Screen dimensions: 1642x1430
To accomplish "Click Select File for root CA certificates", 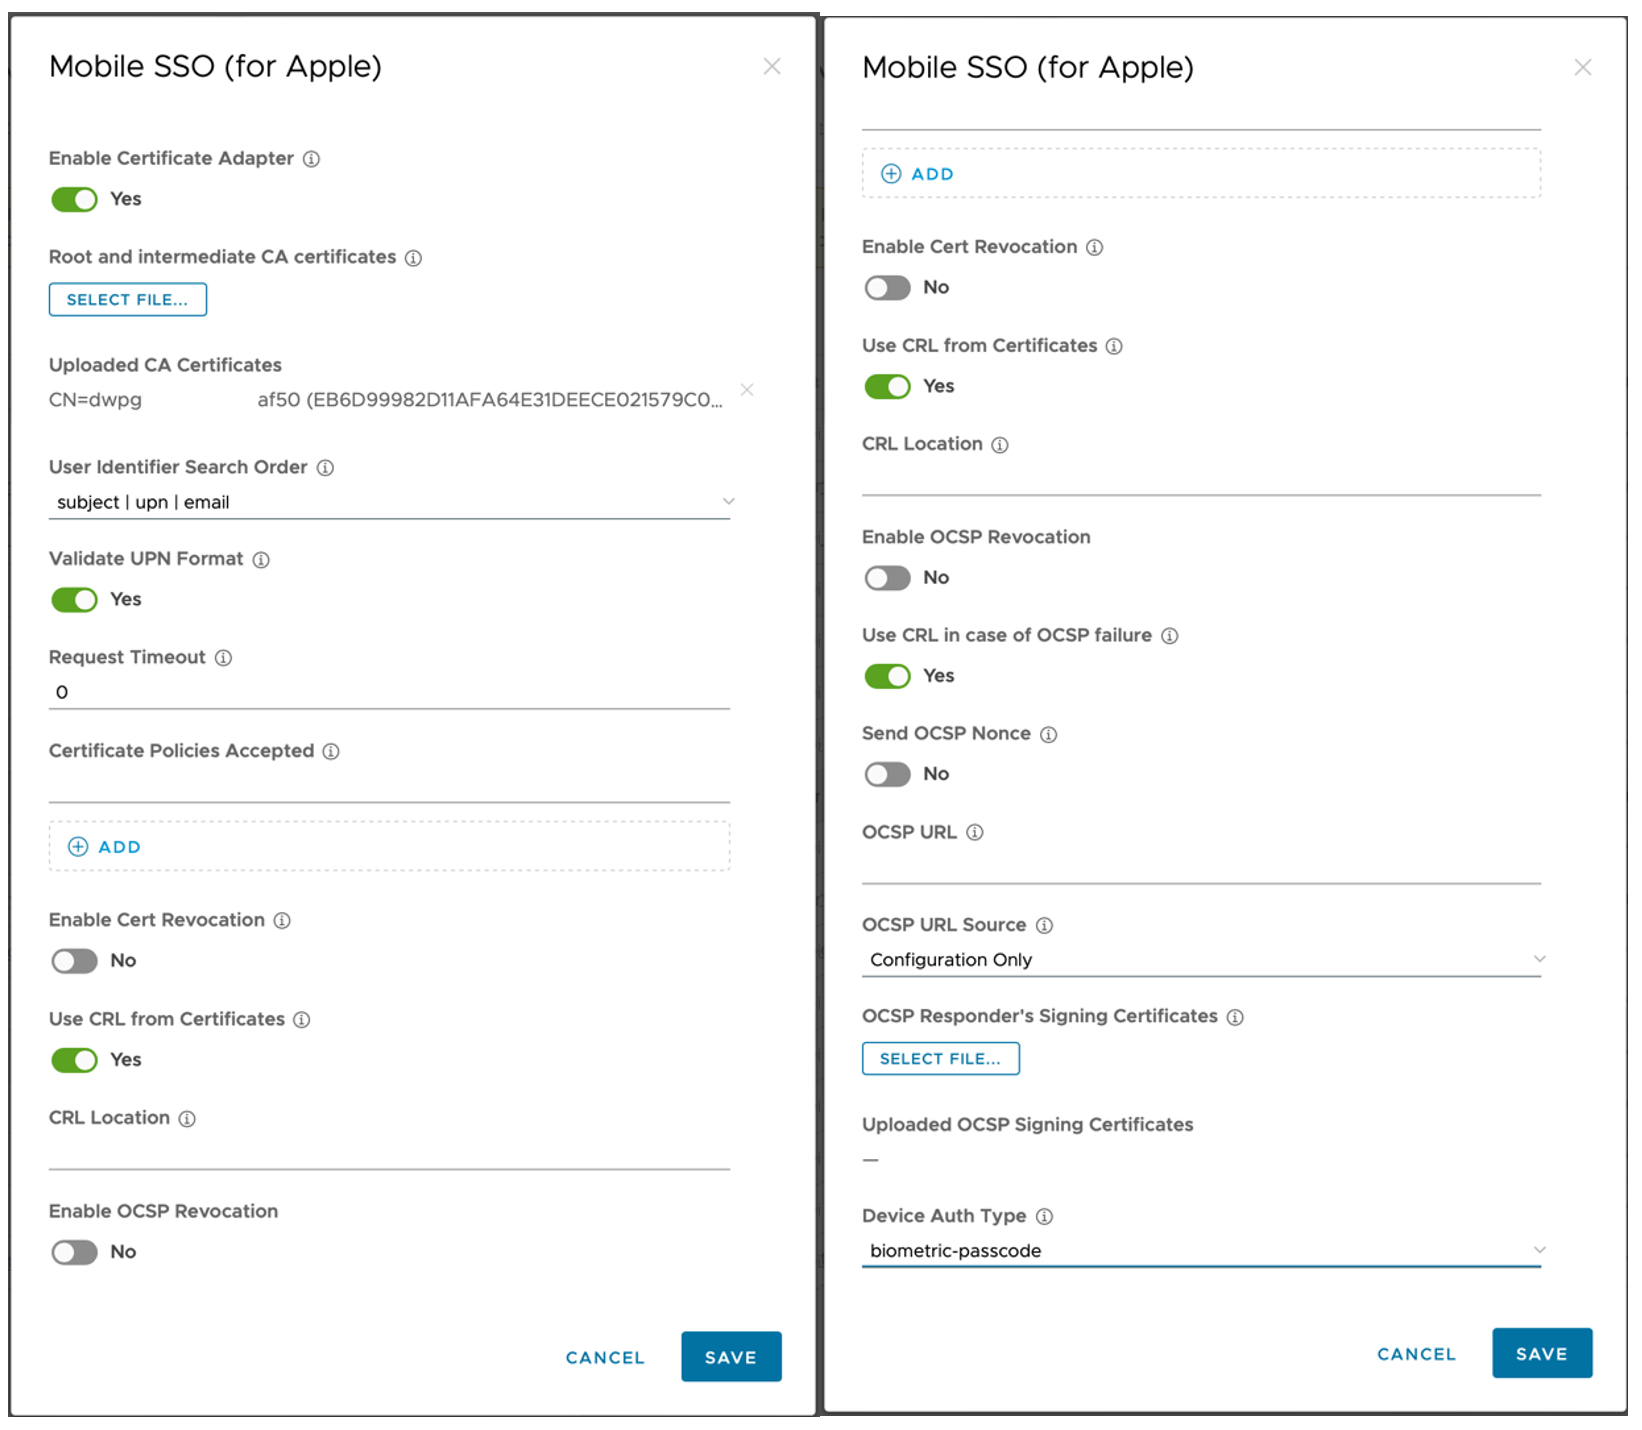I will pyautogui.click(x=128, y=300).
